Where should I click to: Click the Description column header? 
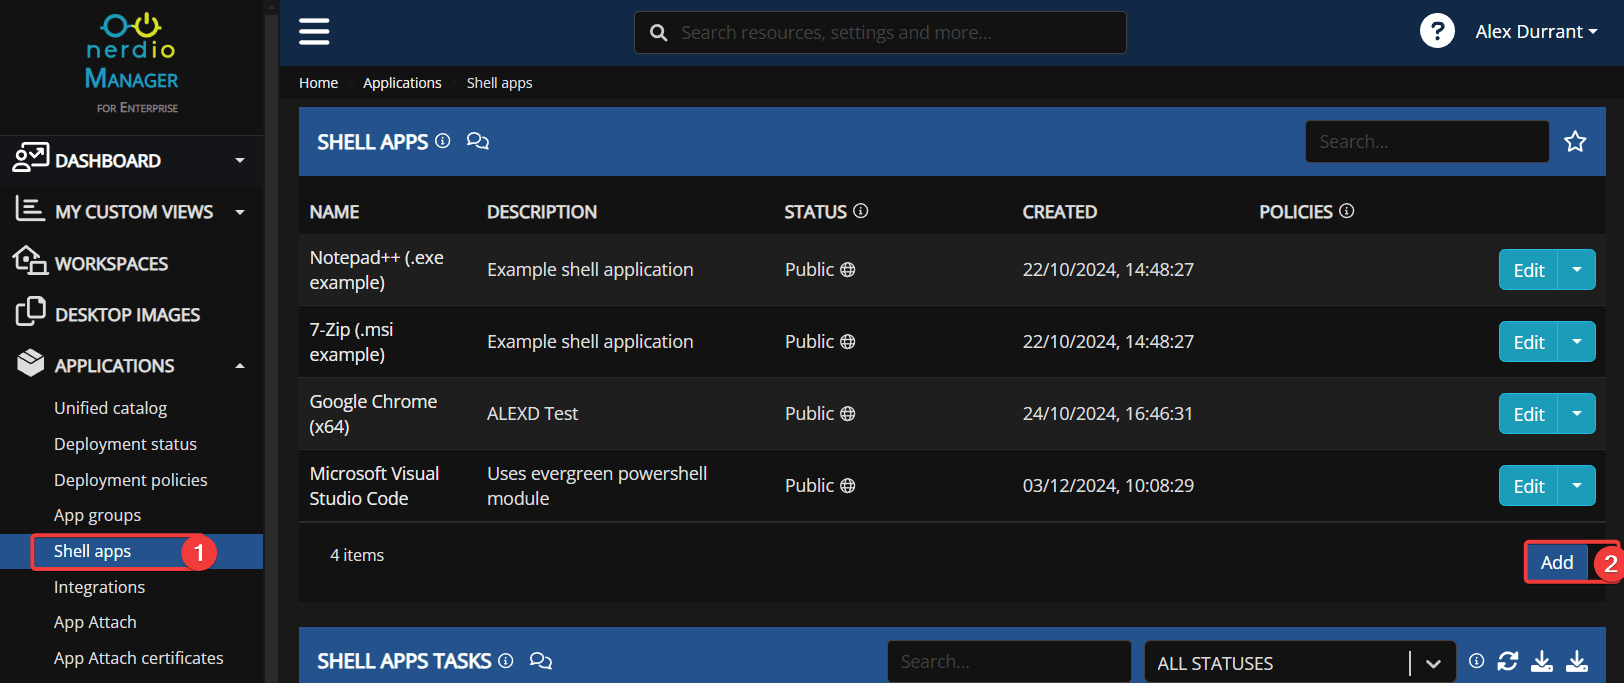click(542, 212)
